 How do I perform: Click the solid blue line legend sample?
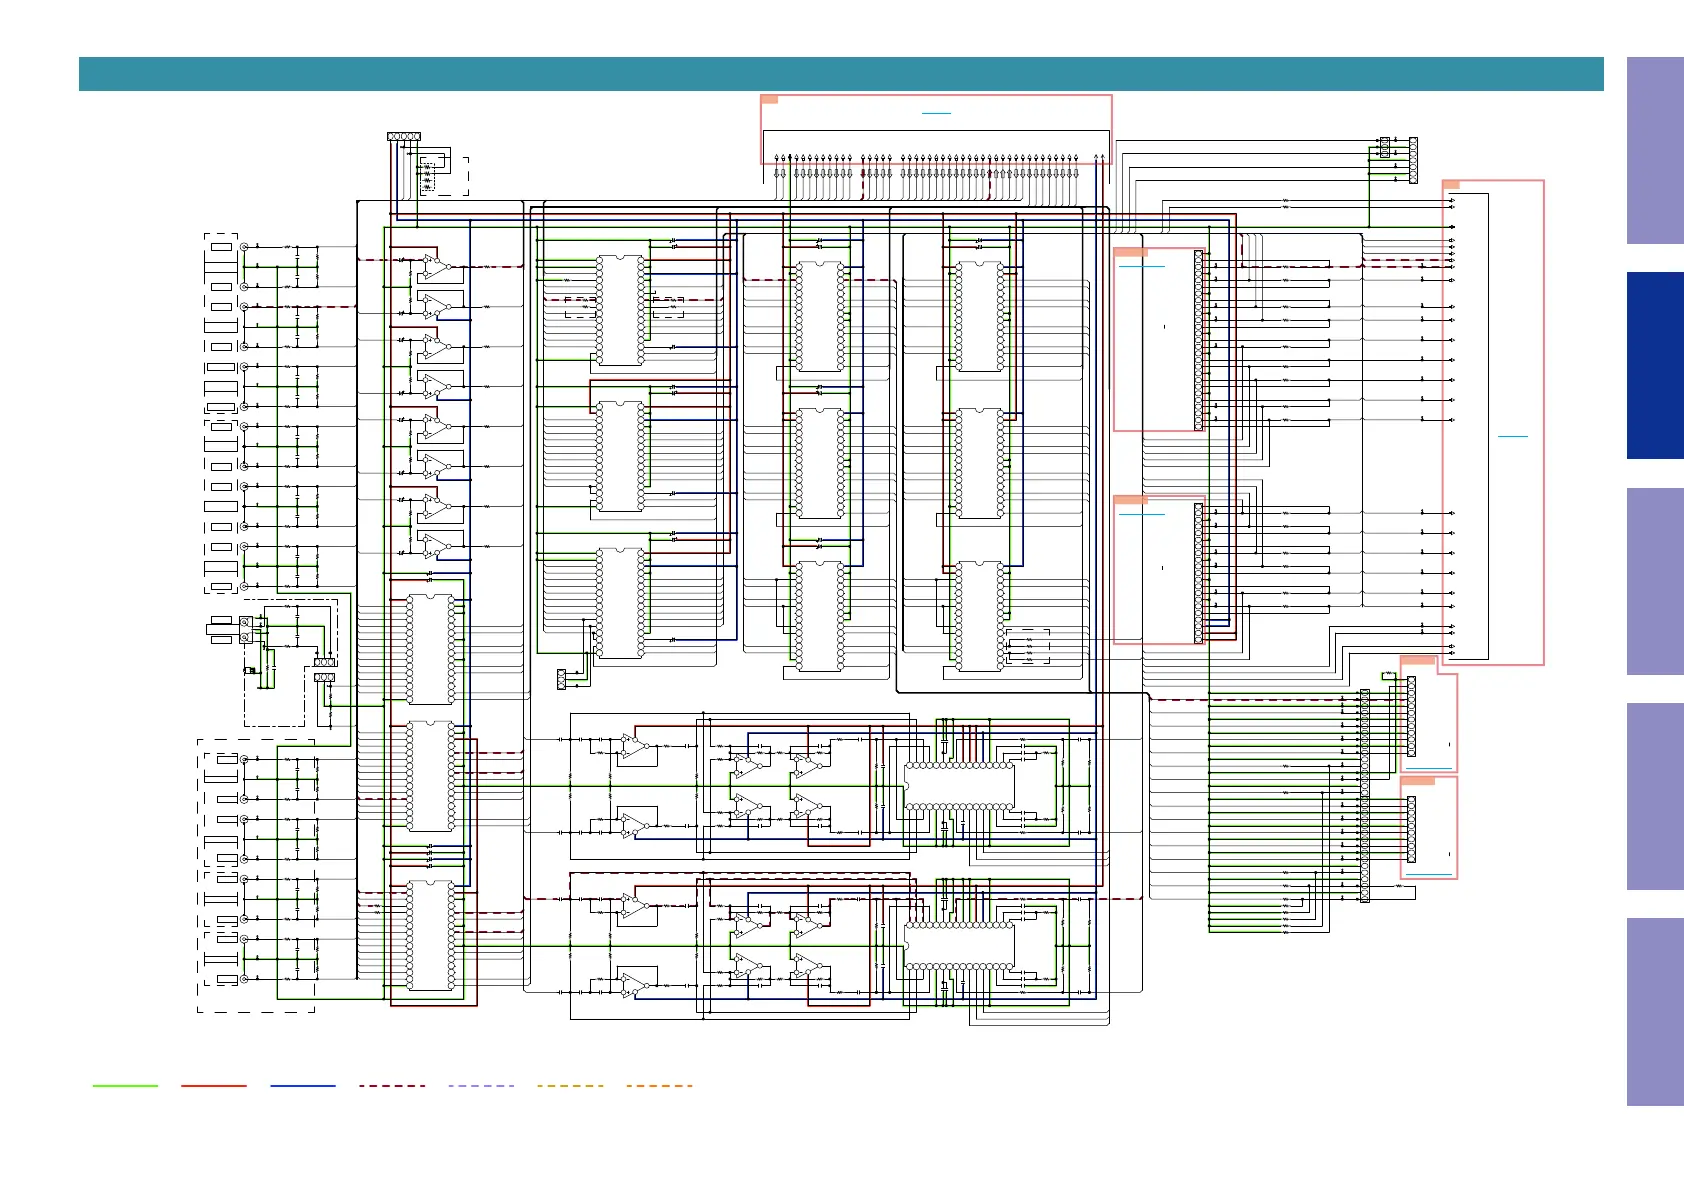pyautogui.click(x=303, y=1085)
